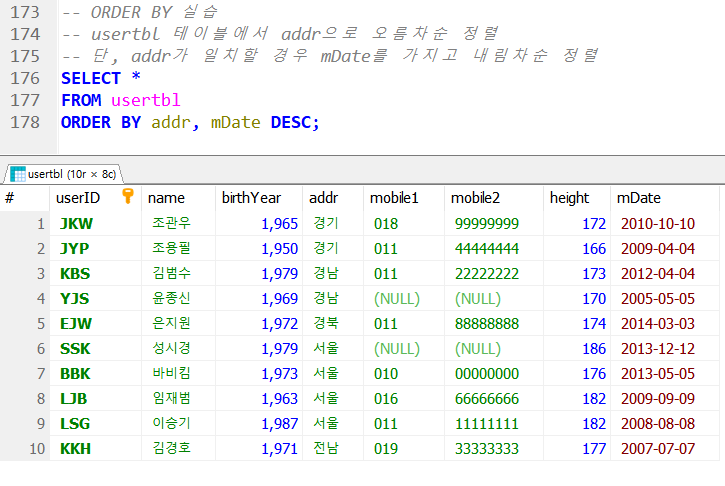Select birthYear value 1,950
The height and width of the screenshot is (486, 725).
pos(279,249)
